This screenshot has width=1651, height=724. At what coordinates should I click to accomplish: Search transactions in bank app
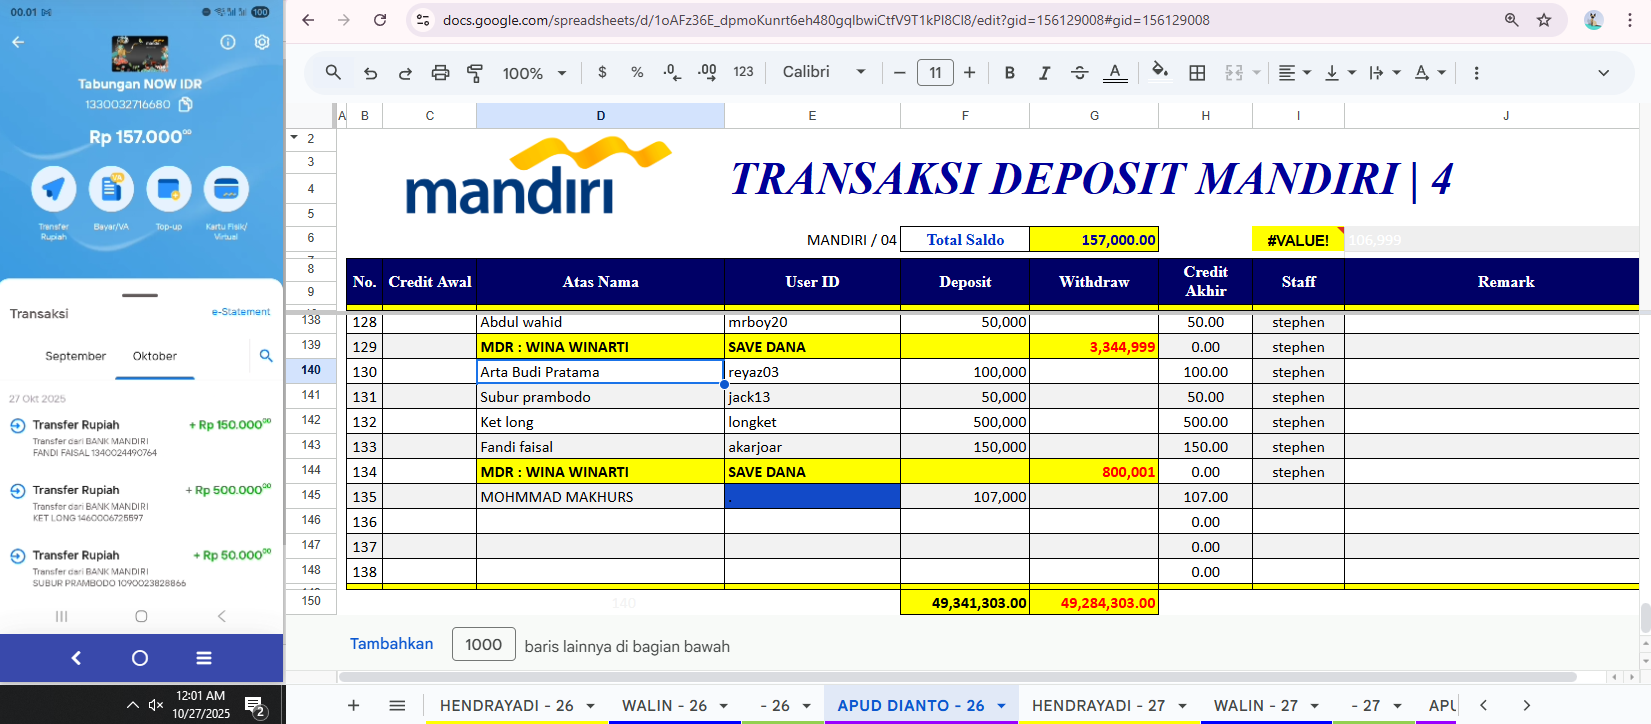(x=266, y=355)
